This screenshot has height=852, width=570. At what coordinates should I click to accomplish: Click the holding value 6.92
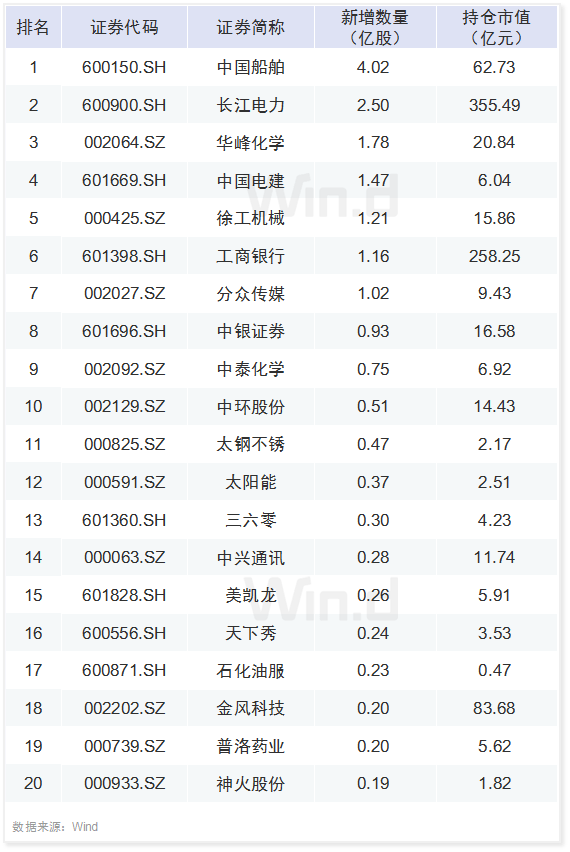tap(494, 369)
